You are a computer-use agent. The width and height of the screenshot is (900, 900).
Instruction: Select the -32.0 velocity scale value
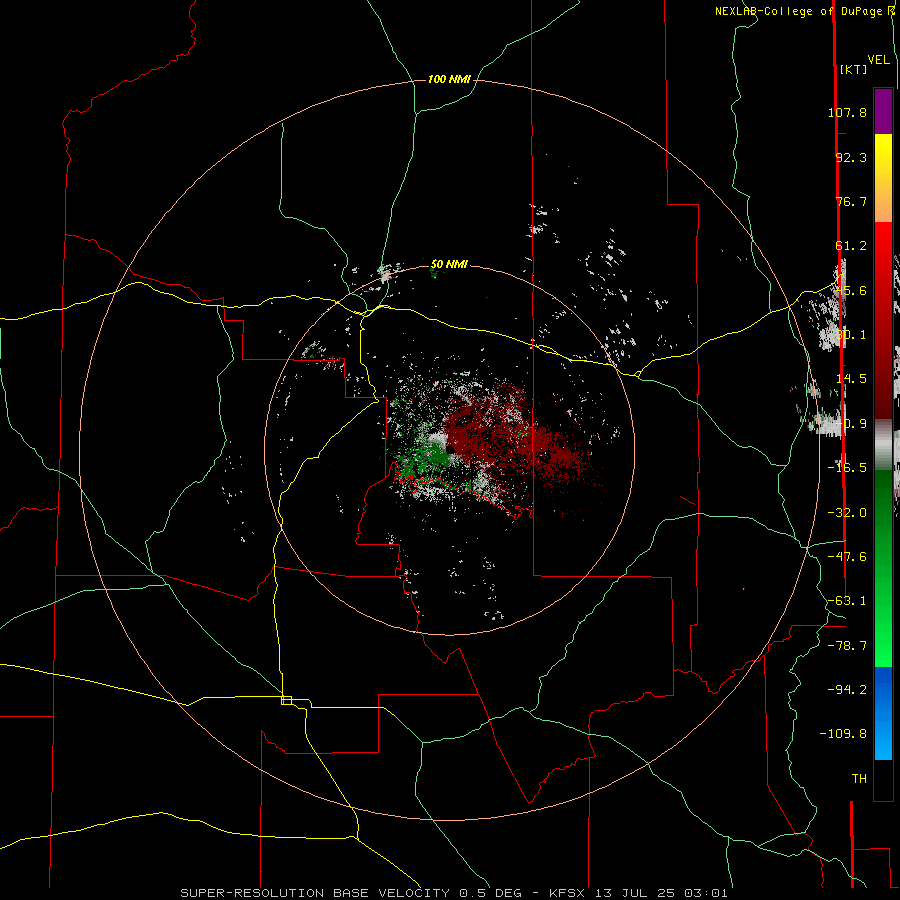[x=847, y=513]
